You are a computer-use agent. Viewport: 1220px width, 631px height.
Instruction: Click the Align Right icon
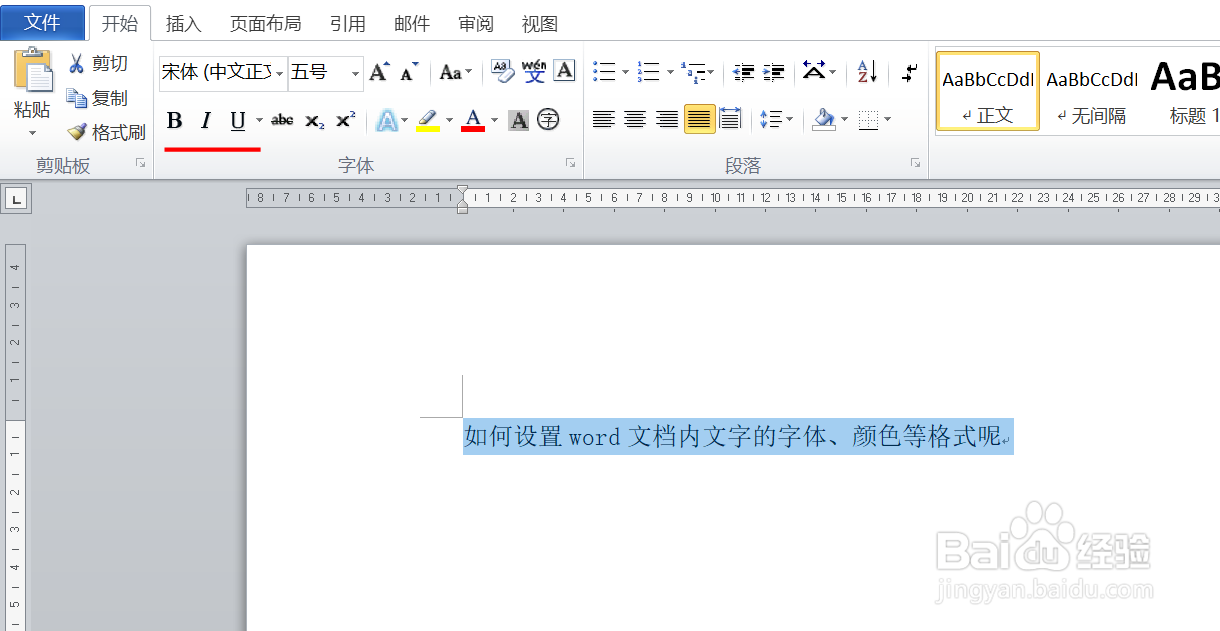pos(667,120)
